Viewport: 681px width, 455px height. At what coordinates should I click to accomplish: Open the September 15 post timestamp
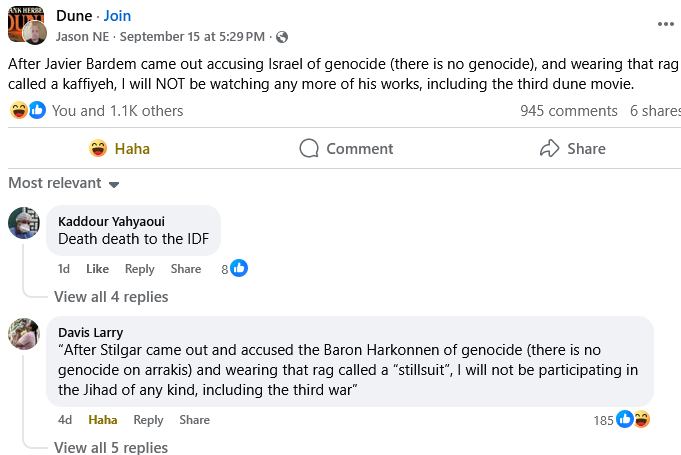pyautogui.click(x=208, y=37)
